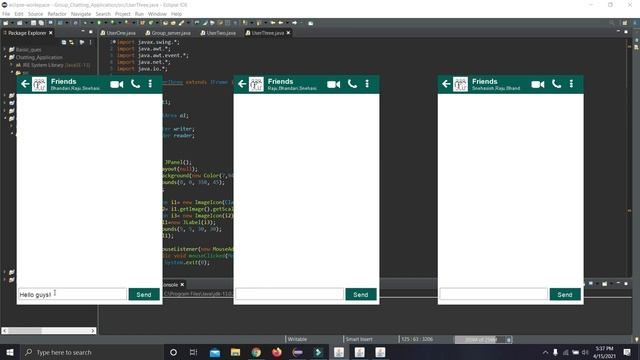Collapse all in Package Explorer
Viewport: 640px width, 360px height.
tap(64, 42)
